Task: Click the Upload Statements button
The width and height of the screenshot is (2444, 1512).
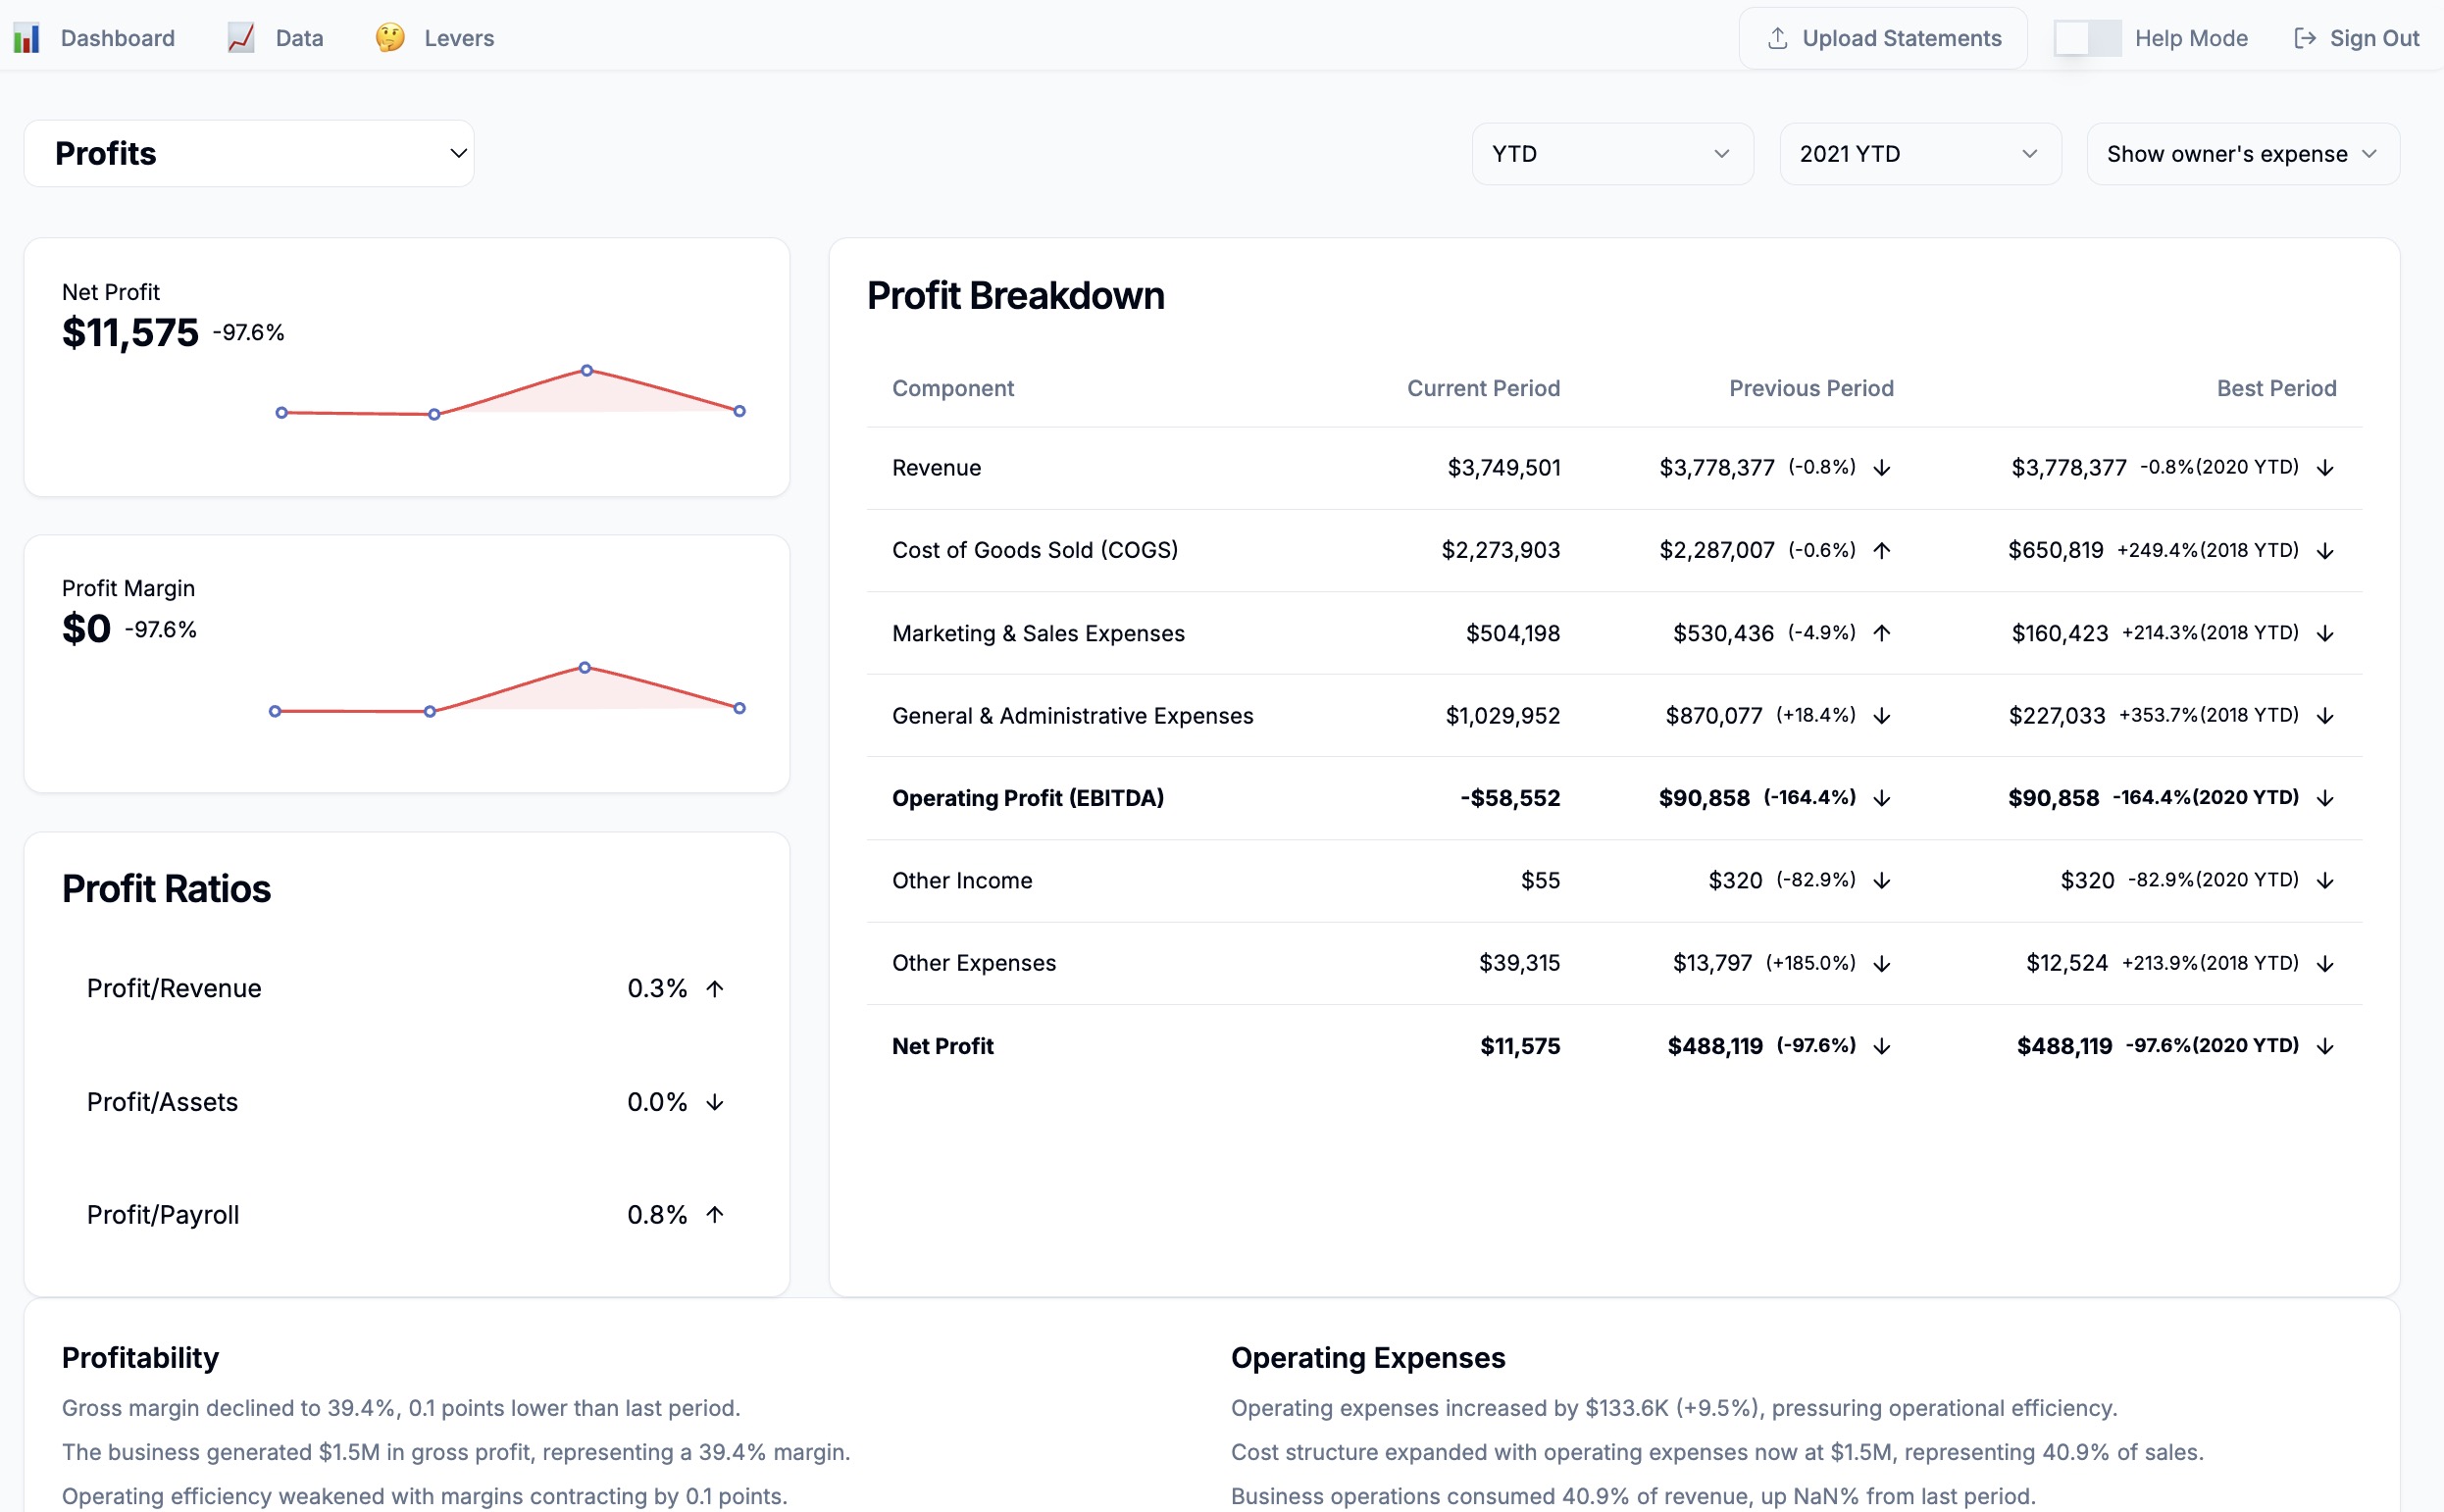Action: point(1882,38)
